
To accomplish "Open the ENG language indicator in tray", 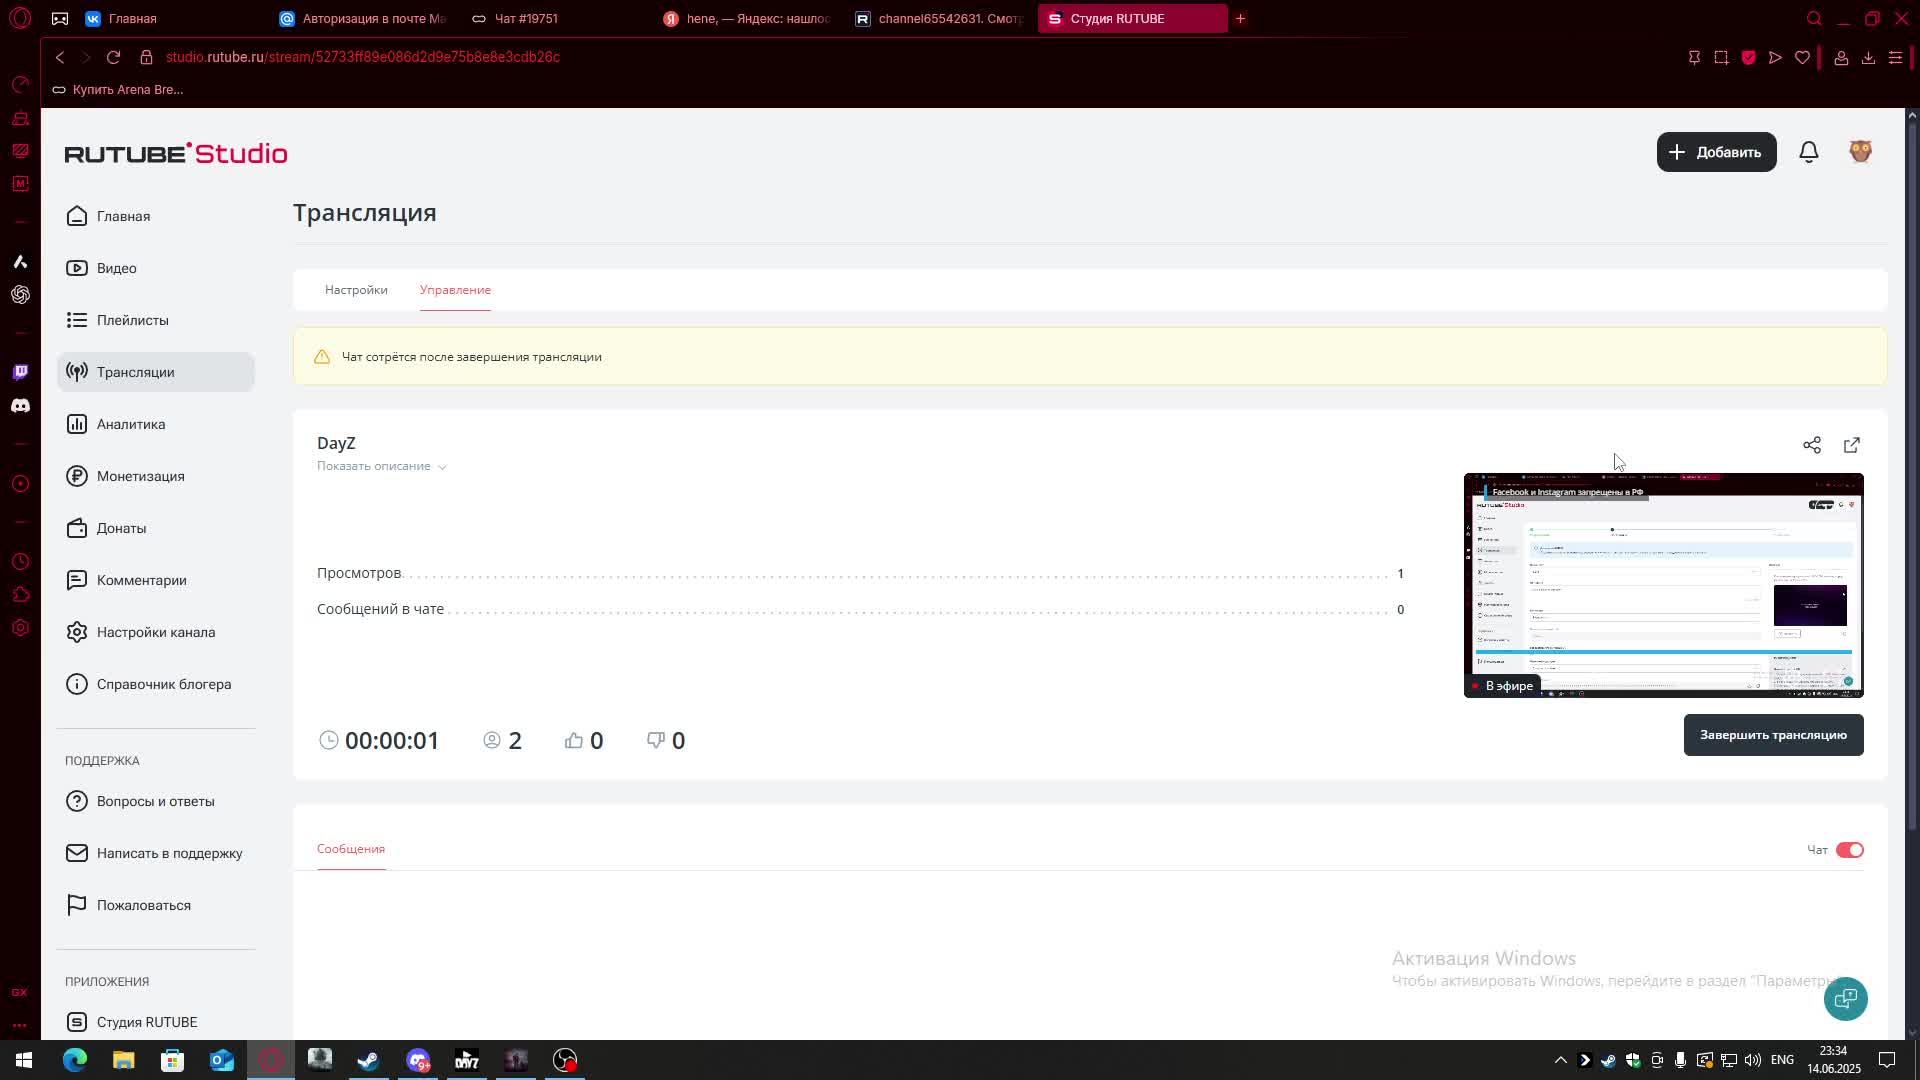I will (1782, 1060).
